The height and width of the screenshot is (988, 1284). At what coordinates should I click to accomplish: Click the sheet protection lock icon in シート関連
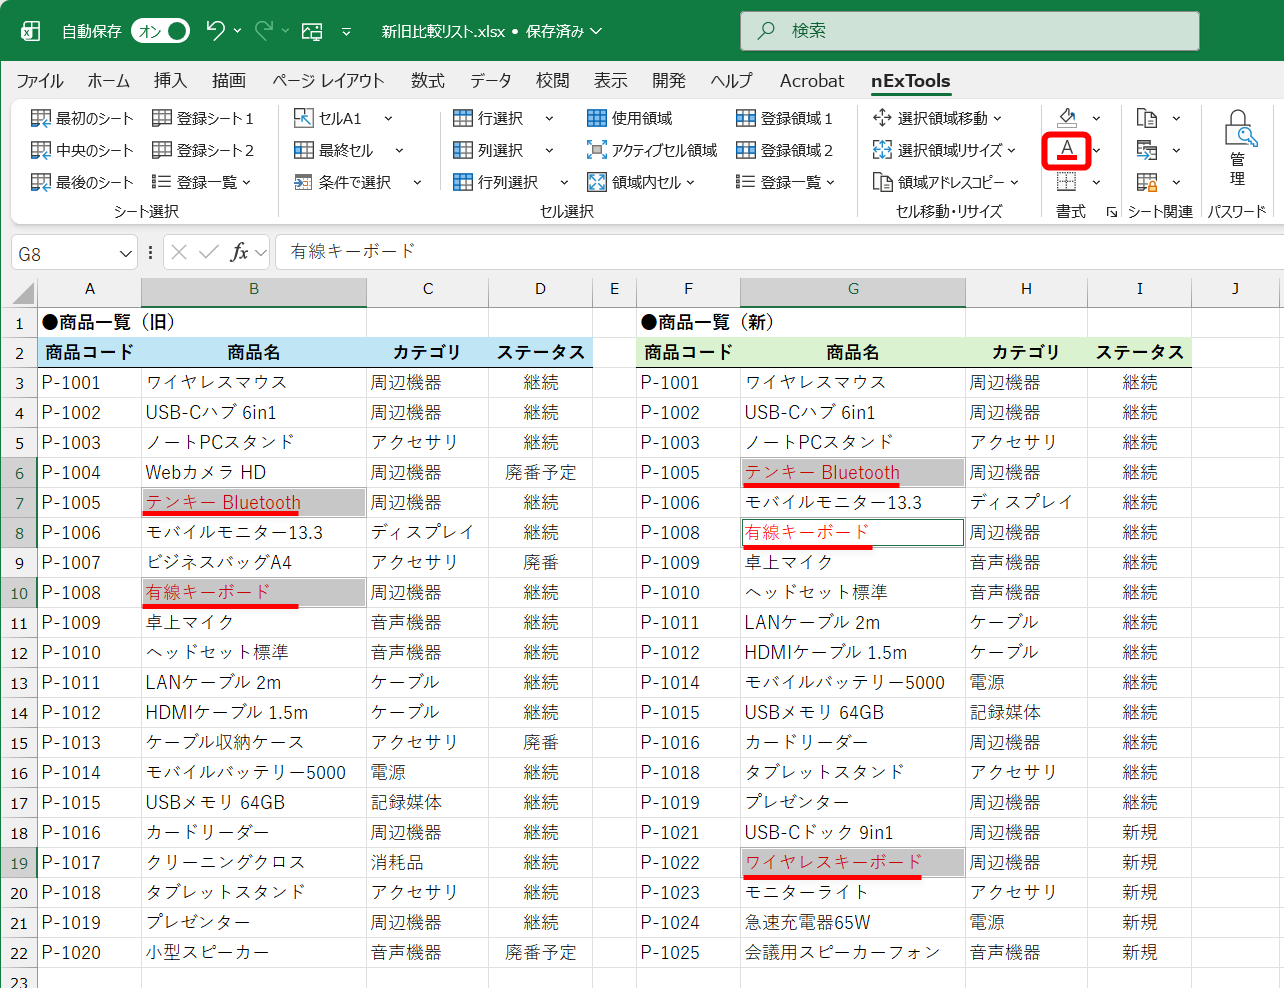click(x=1147, y=182)
